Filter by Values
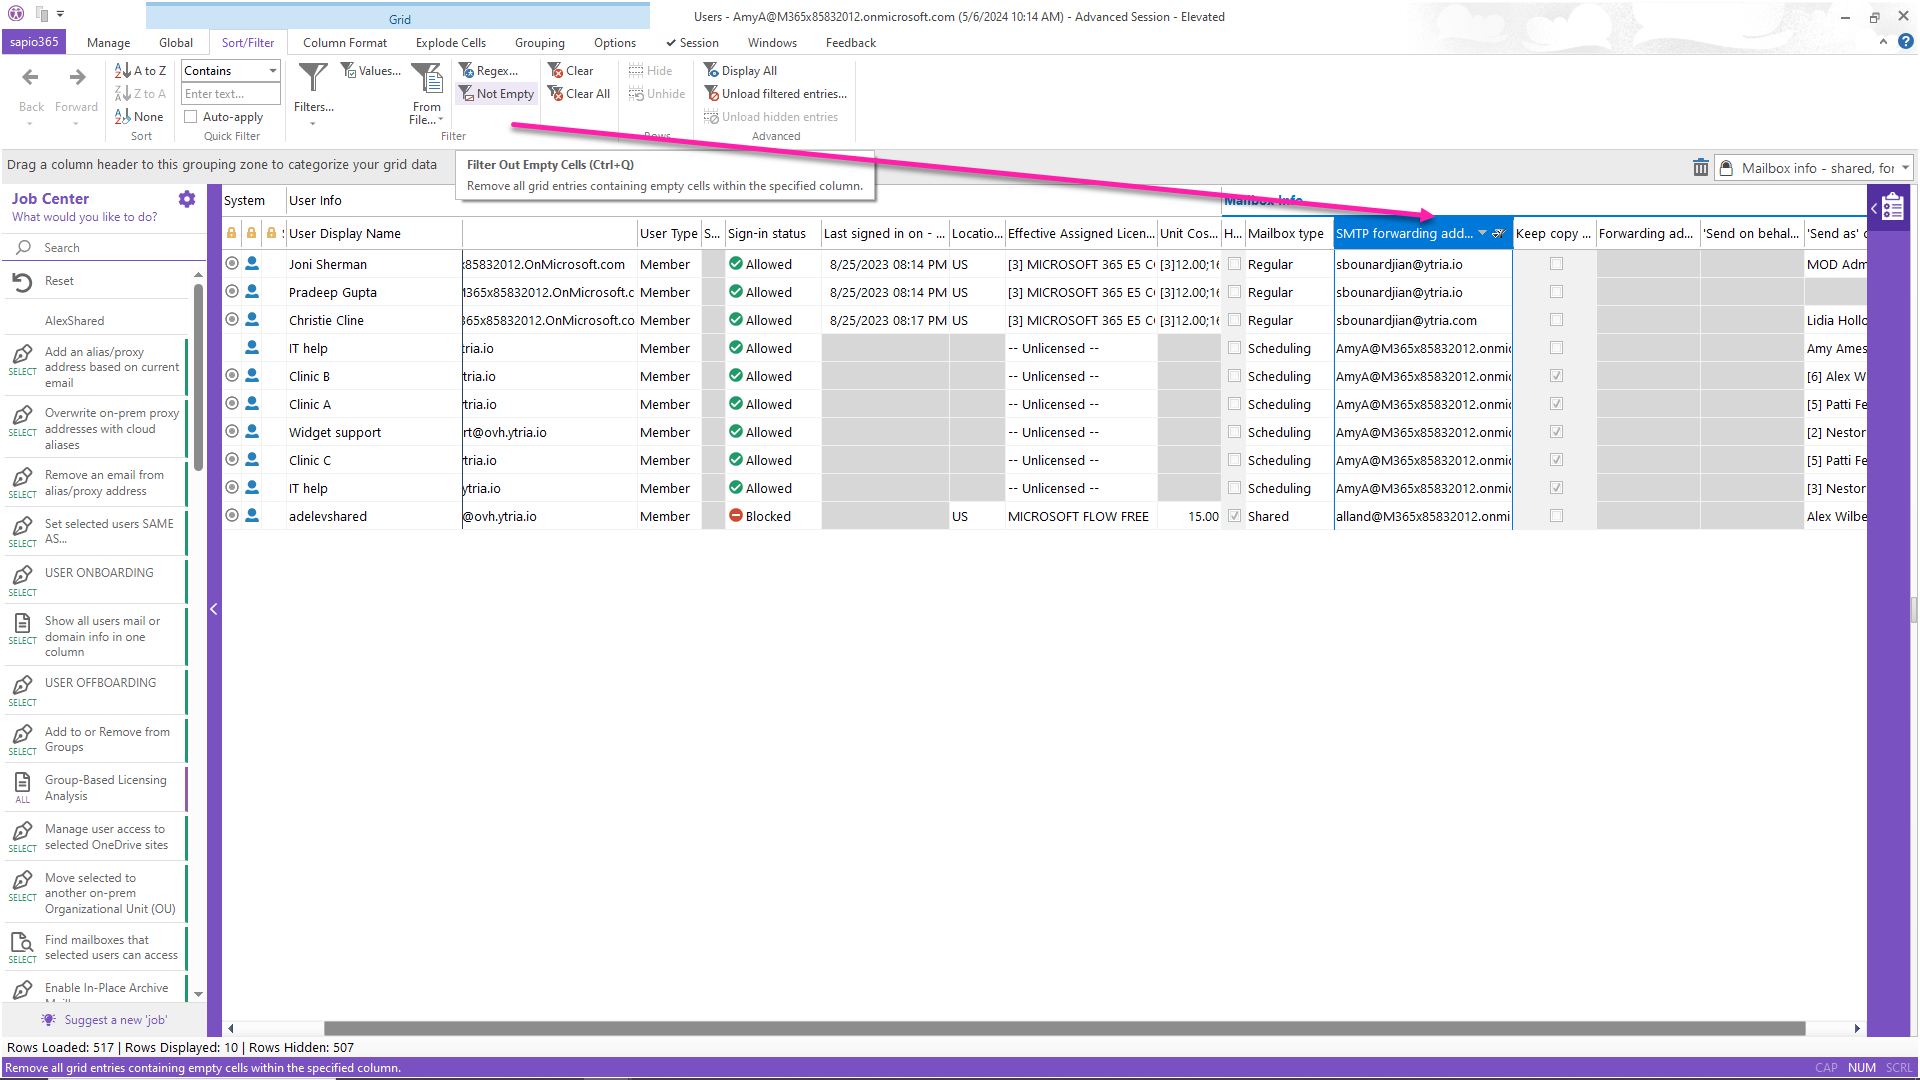The image size is (1920, 1080). pyautogui.click(x=371, y=71)
